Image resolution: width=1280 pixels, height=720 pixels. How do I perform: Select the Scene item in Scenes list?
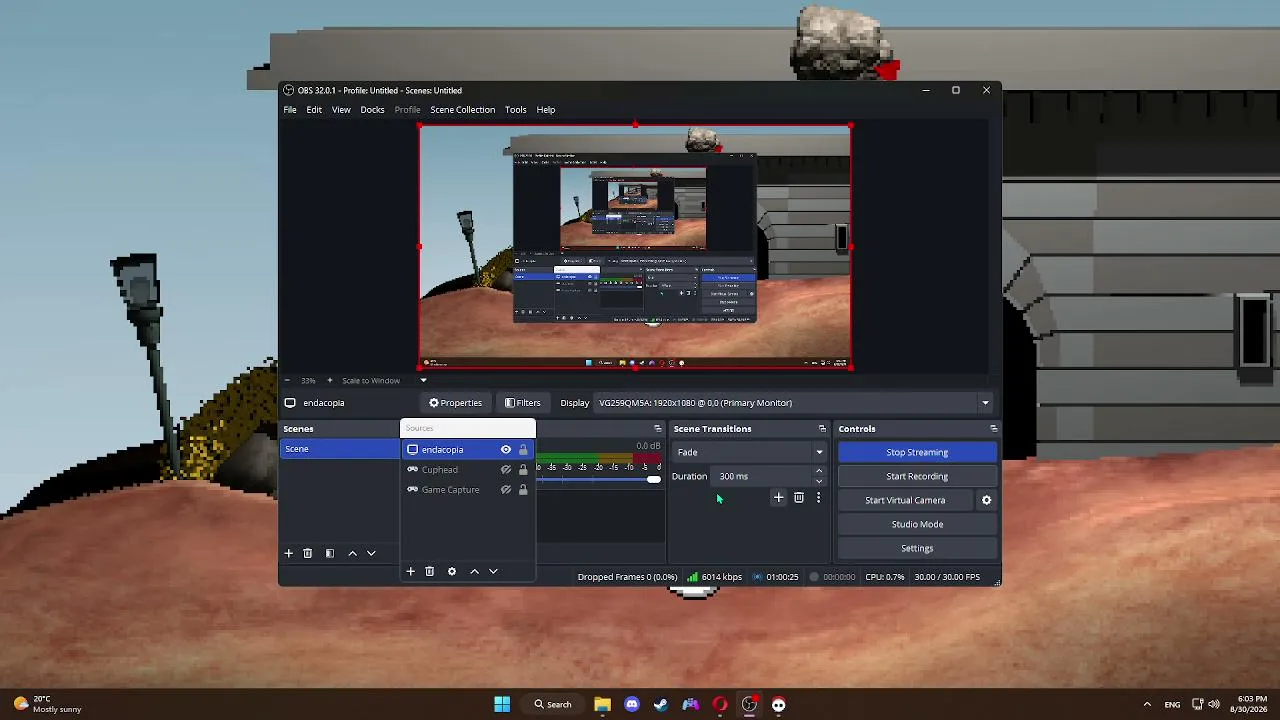coord(340,449)
